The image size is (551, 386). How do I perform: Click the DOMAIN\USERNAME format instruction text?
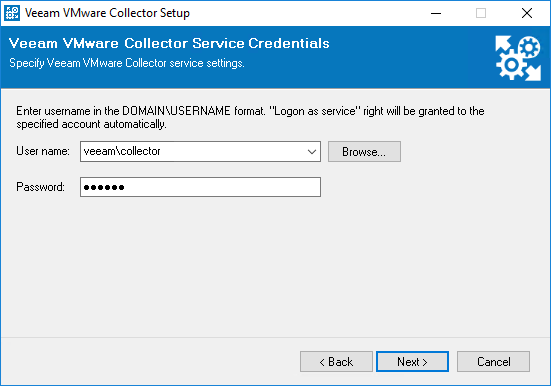pos(250,117)
